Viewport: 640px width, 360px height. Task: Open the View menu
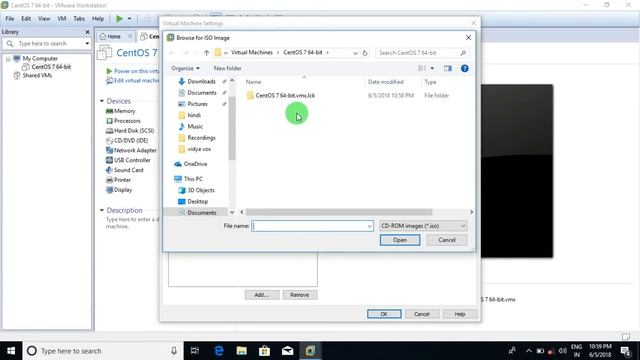point(44,19)
